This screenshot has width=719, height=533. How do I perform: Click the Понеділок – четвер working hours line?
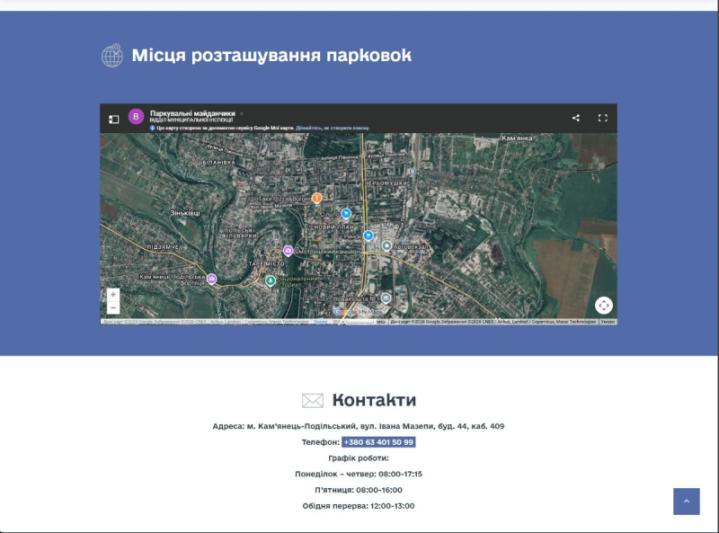click(359, 474)
